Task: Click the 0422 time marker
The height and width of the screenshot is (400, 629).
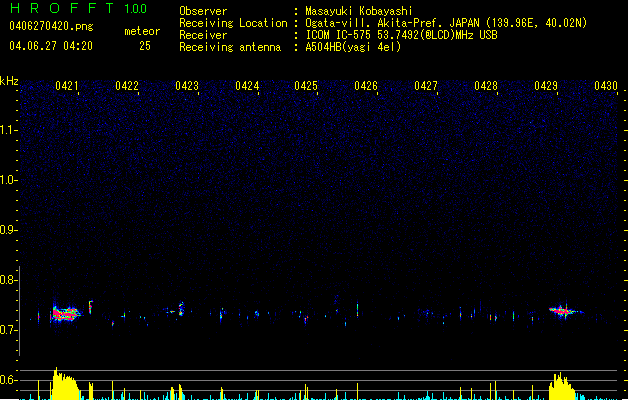Action: pos(127,86)
